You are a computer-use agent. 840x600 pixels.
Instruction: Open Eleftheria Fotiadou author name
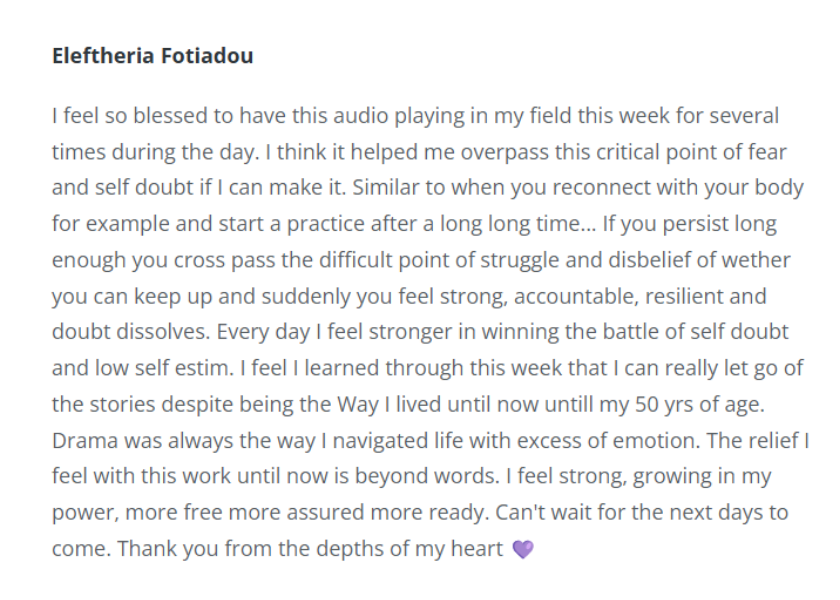click(153, 56)
